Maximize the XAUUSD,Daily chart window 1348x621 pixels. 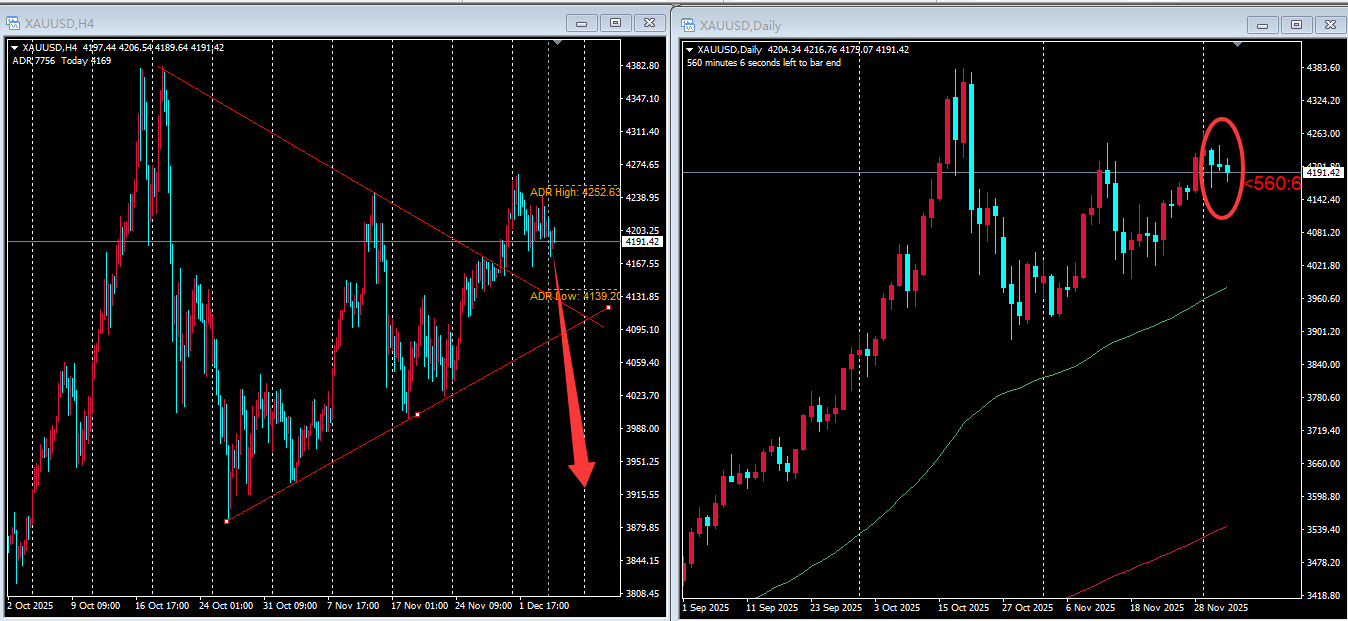[x=1296, y=25]
